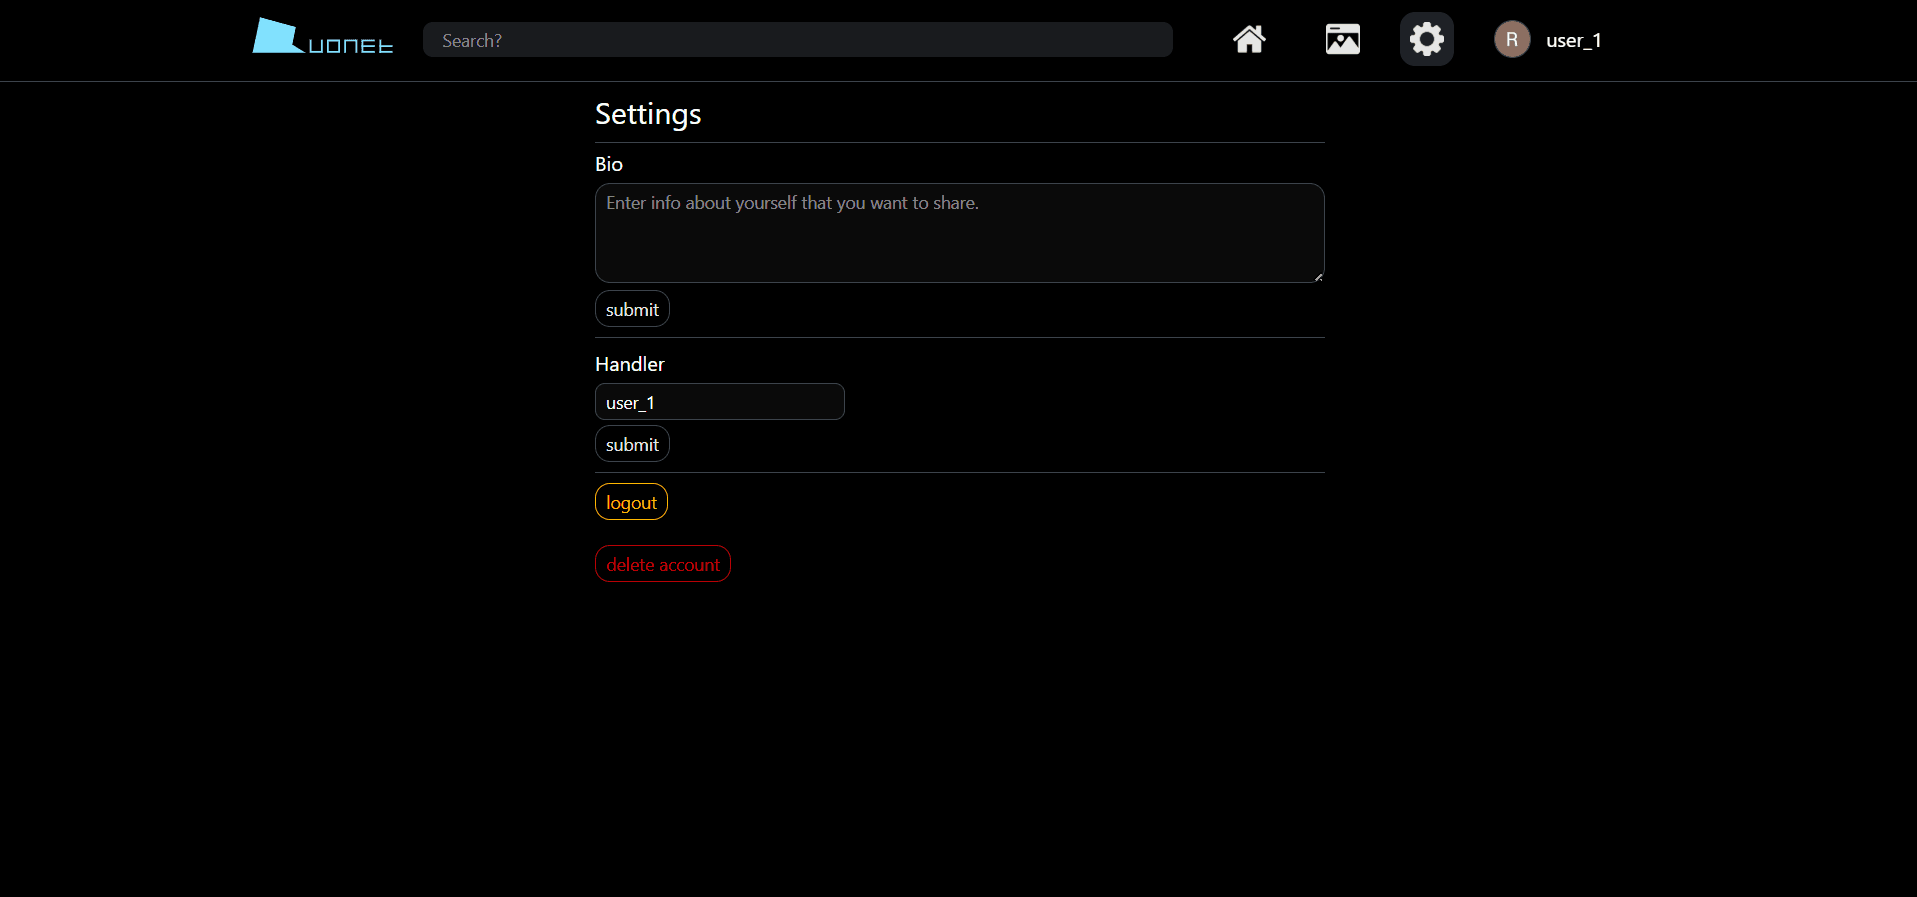Focus the Search? input bar
This screenshot has width=1917, height=897.
[797, 40]
